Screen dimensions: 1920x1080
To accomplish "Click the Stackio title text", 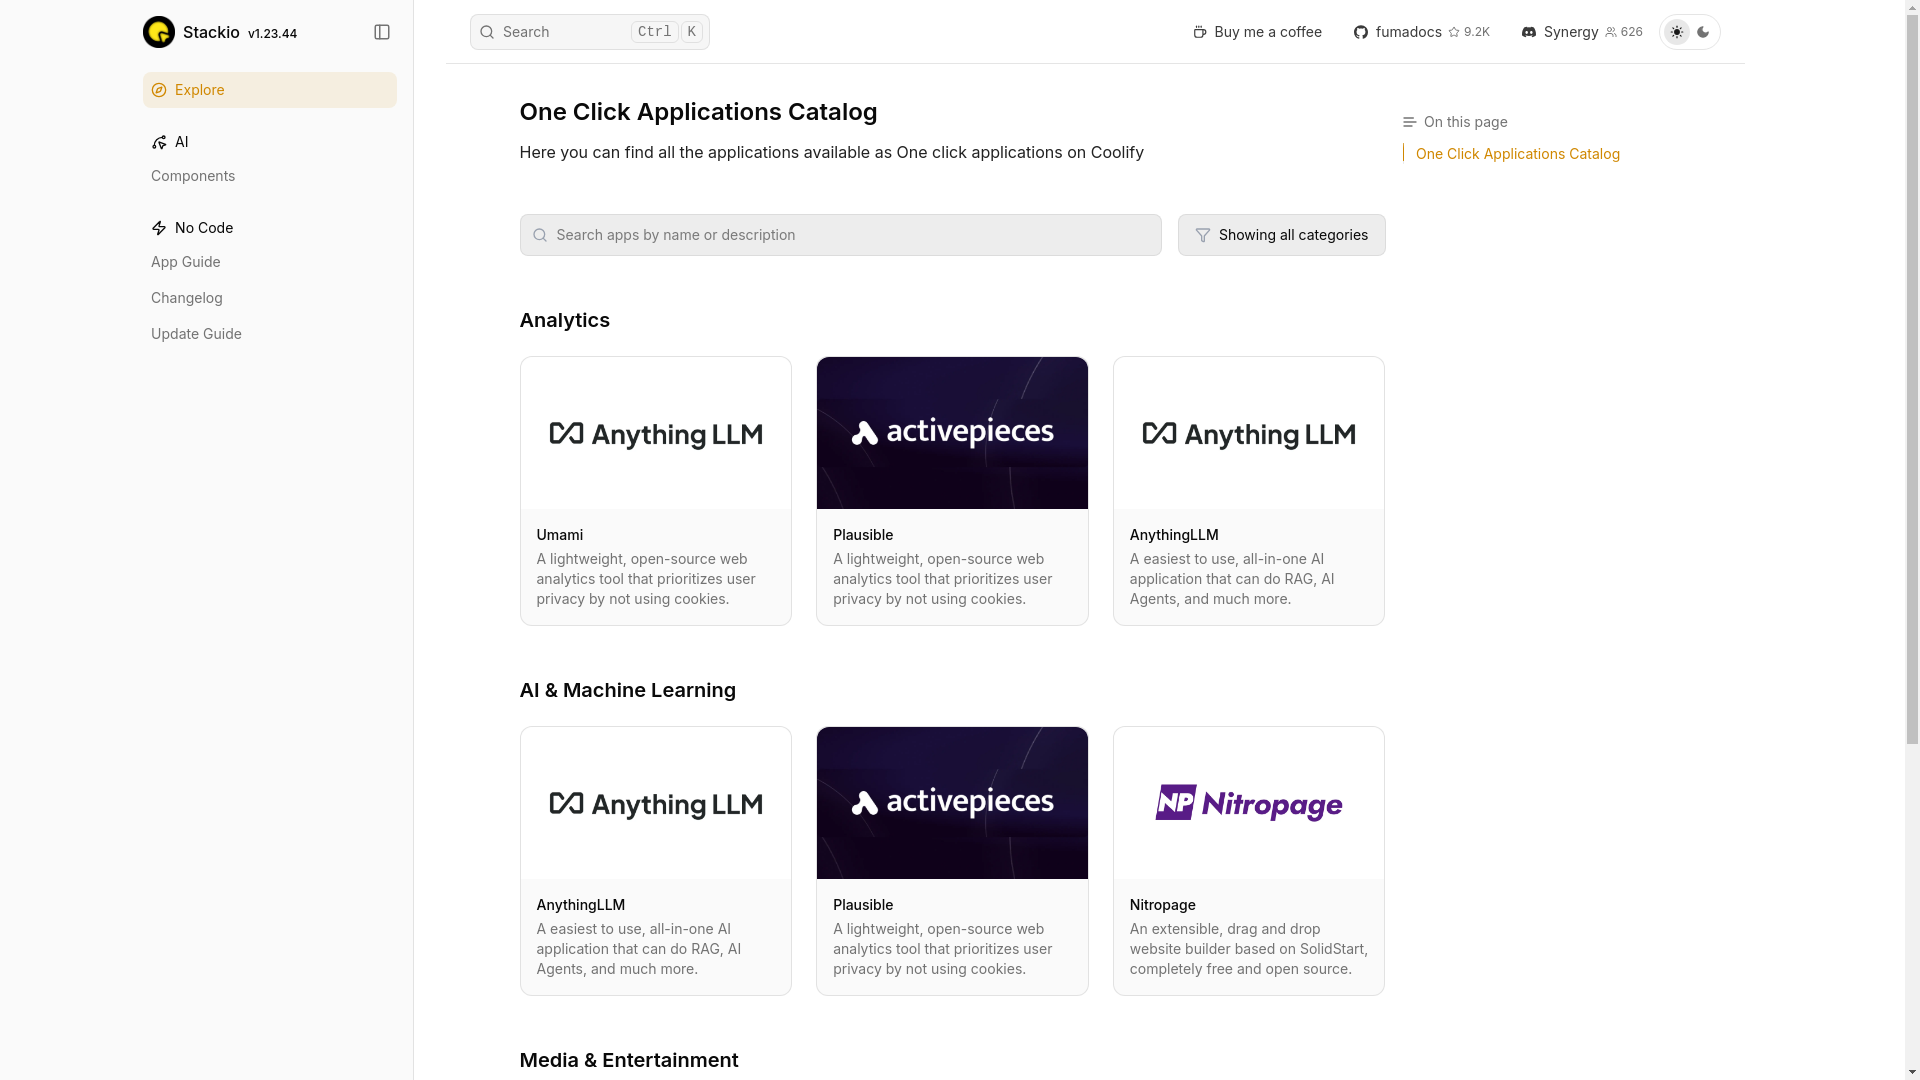I will tap(211, 32).
